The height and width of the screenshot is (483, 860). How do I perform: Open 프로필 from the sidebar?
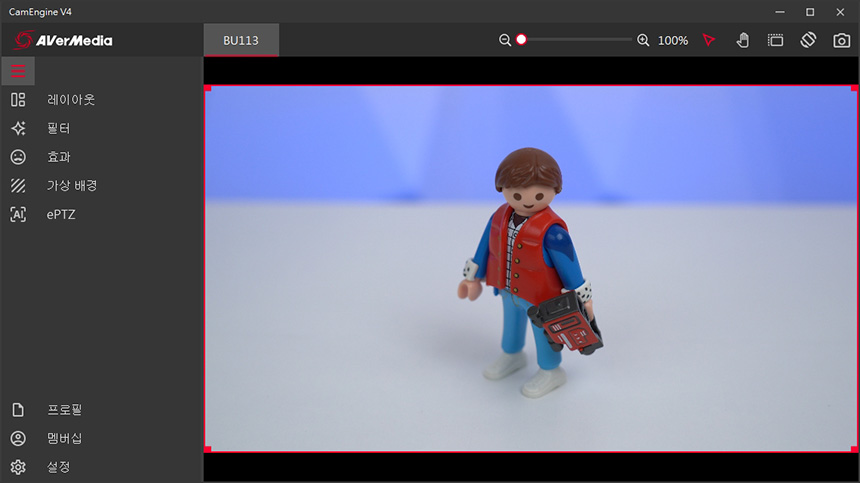[64, 410]
